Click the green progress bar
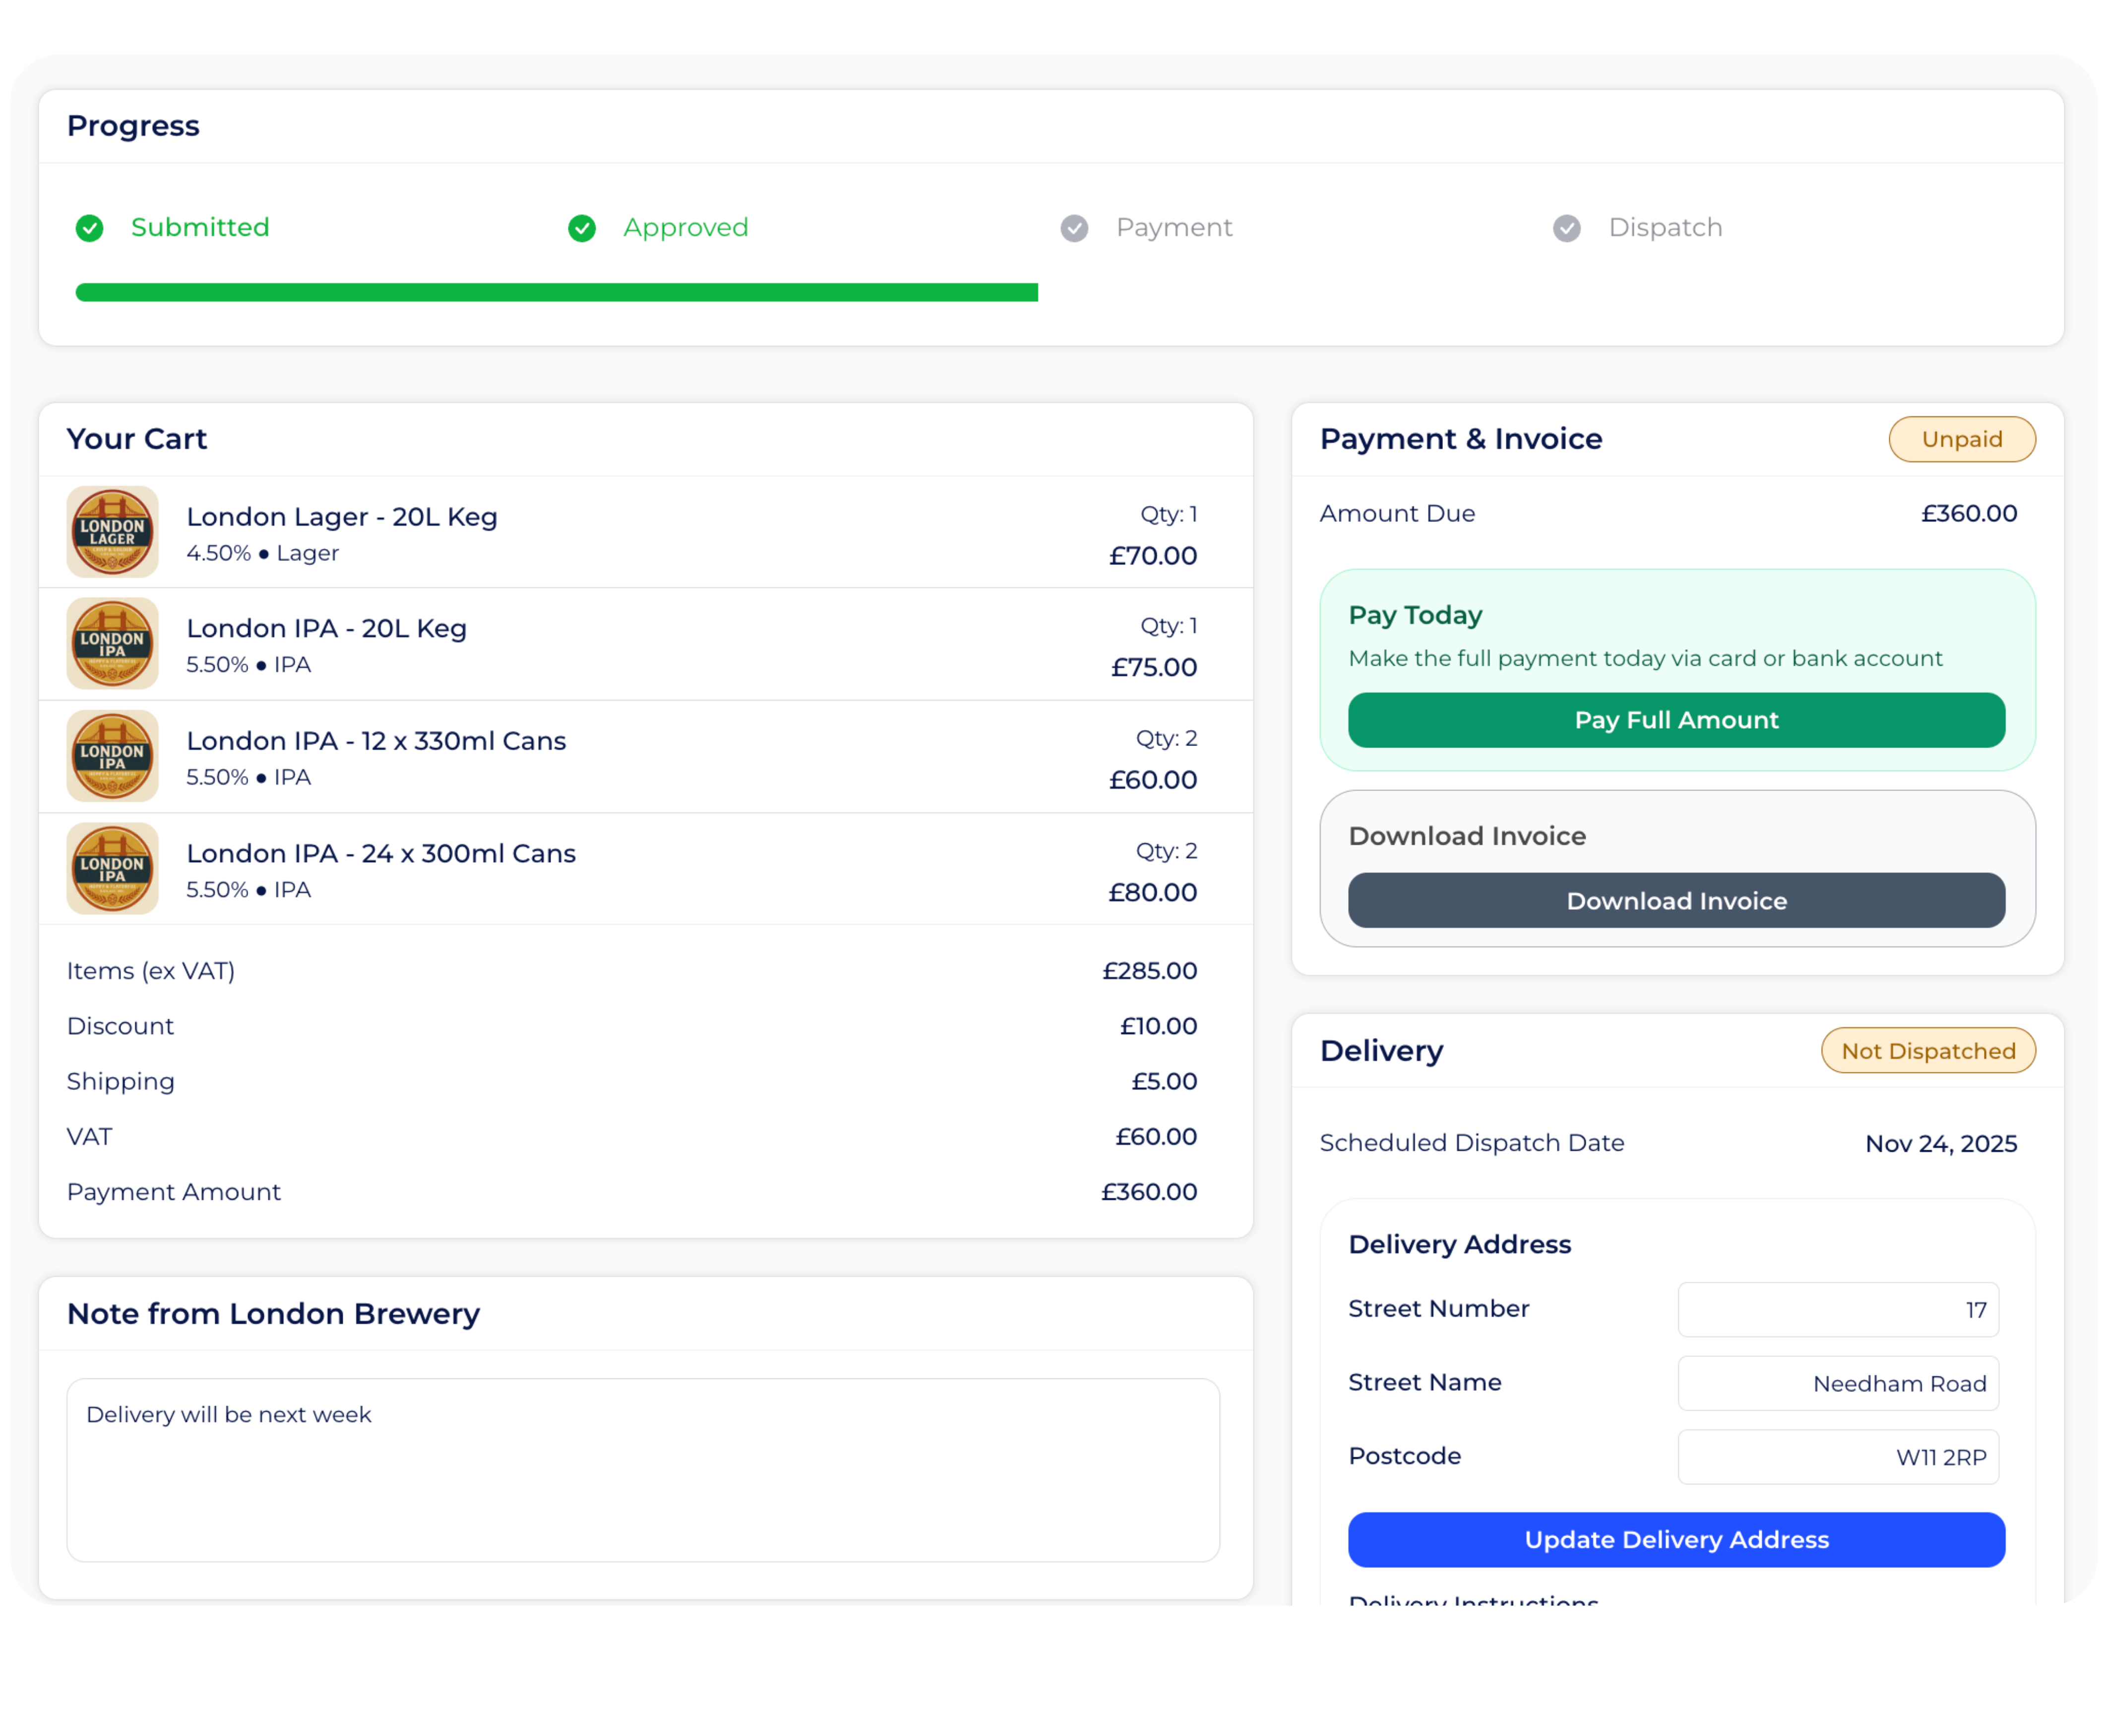 [556, 292]
